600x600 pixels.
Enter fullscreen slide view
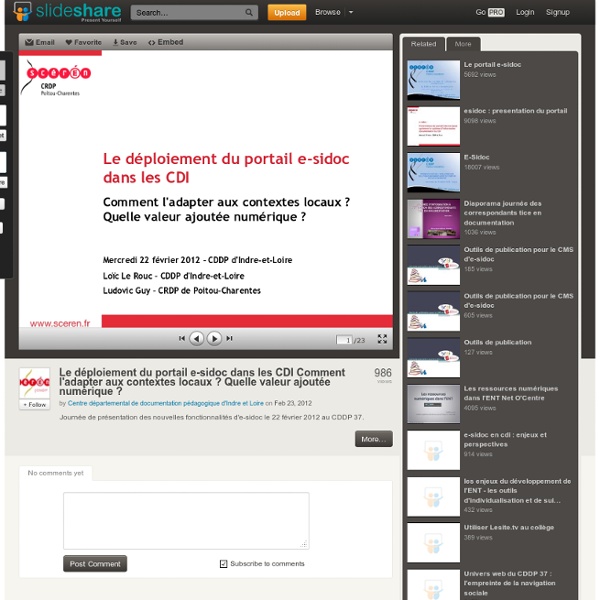pos(382,339)
